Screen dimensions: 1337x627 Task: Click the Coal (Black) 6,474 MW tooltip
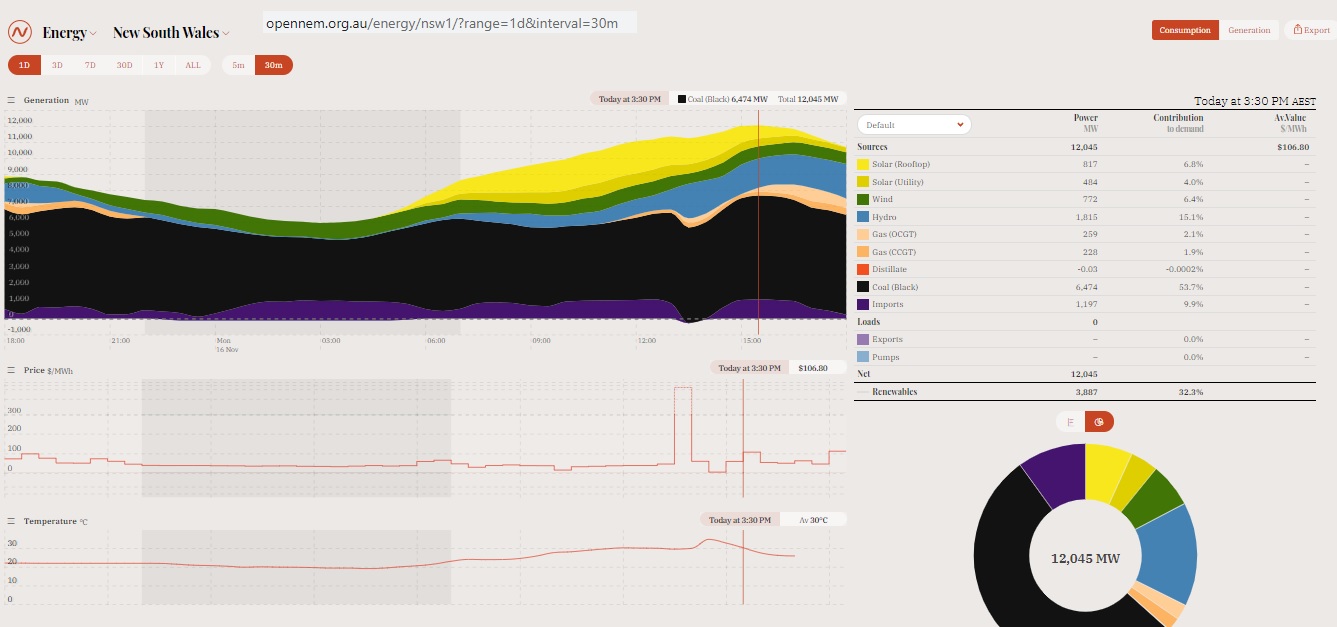tap(723, 99)
